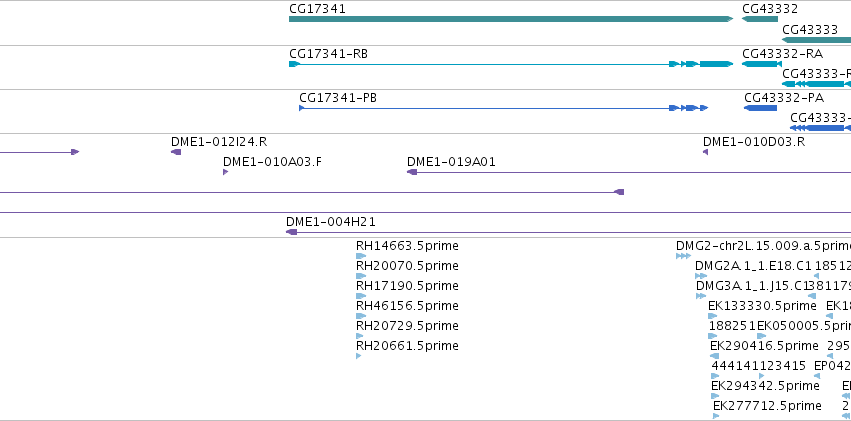
Task: Select the DME1-012I24.R arrow marker
Action: pyautogui.click(x=176, y=152)
